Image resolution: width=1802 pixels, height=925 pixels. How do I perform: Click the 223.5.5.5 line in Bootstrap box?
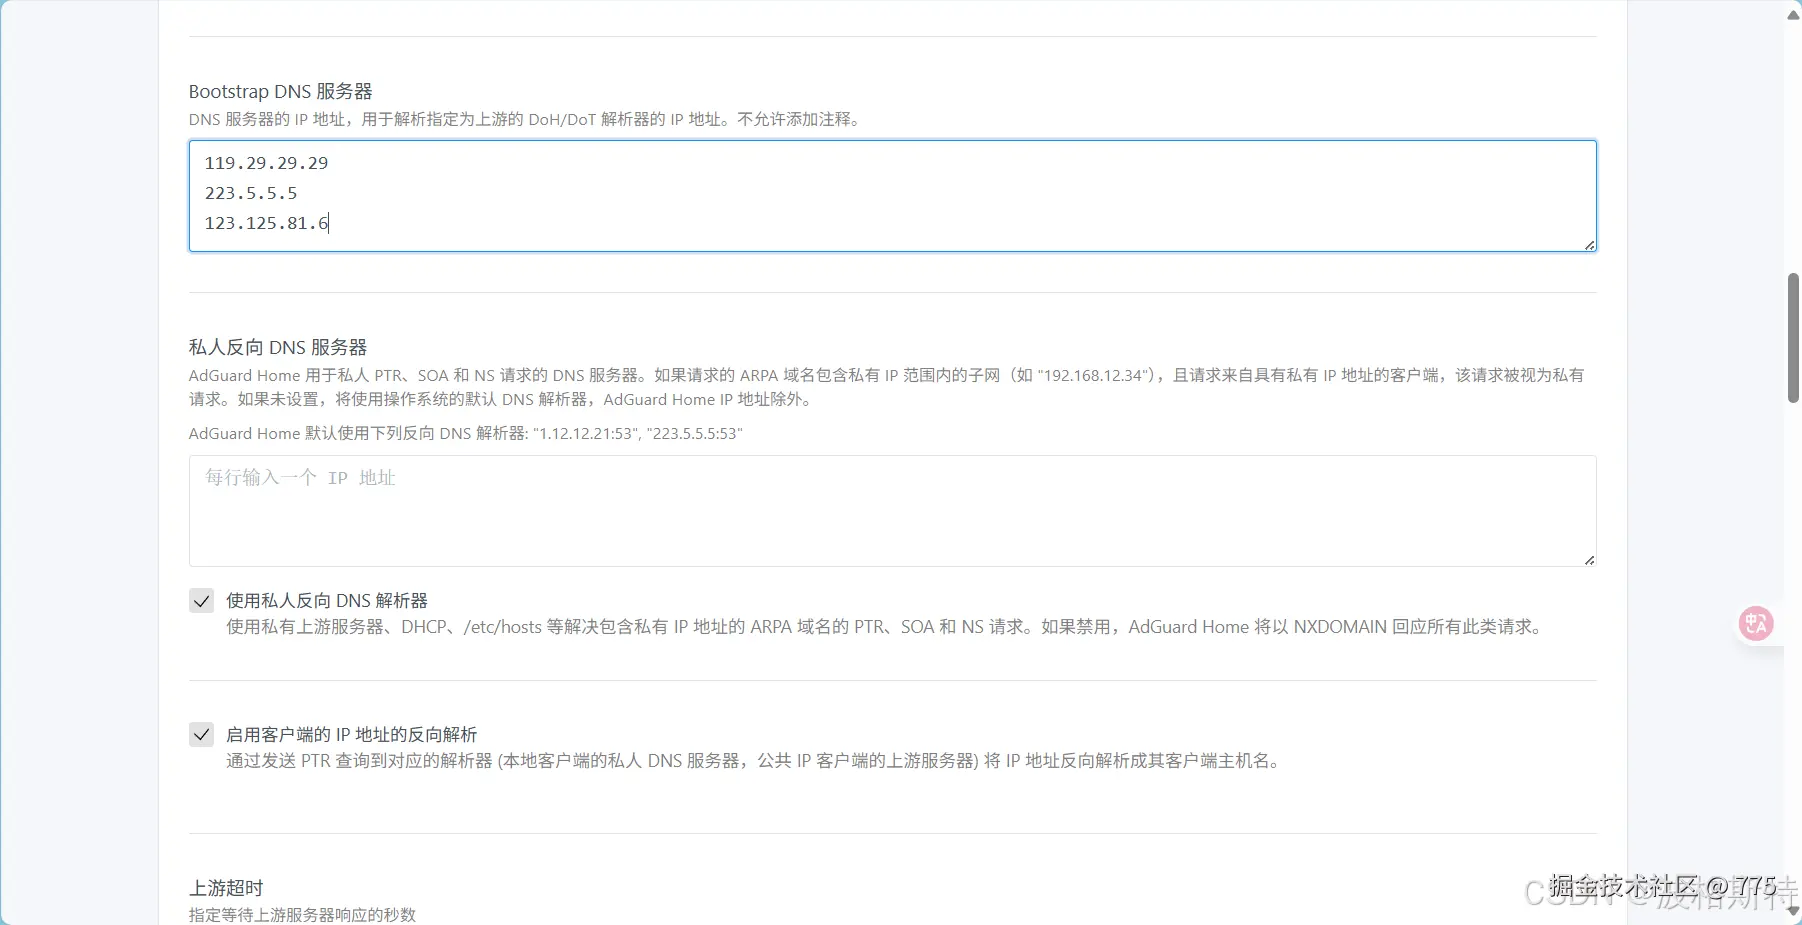(x=251, y=193)
